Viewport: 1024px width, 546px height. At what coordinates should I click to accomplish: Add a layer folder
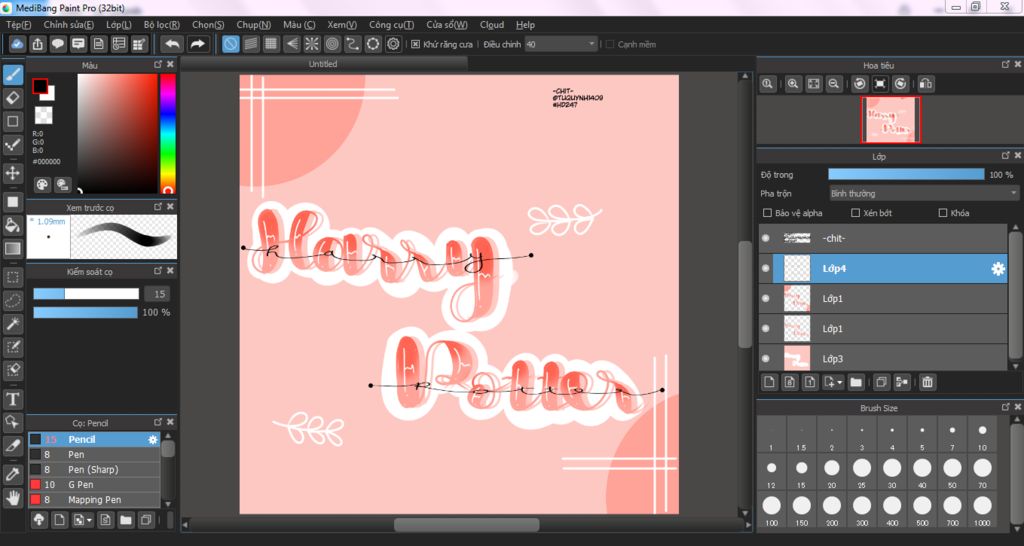pos(856,382)
